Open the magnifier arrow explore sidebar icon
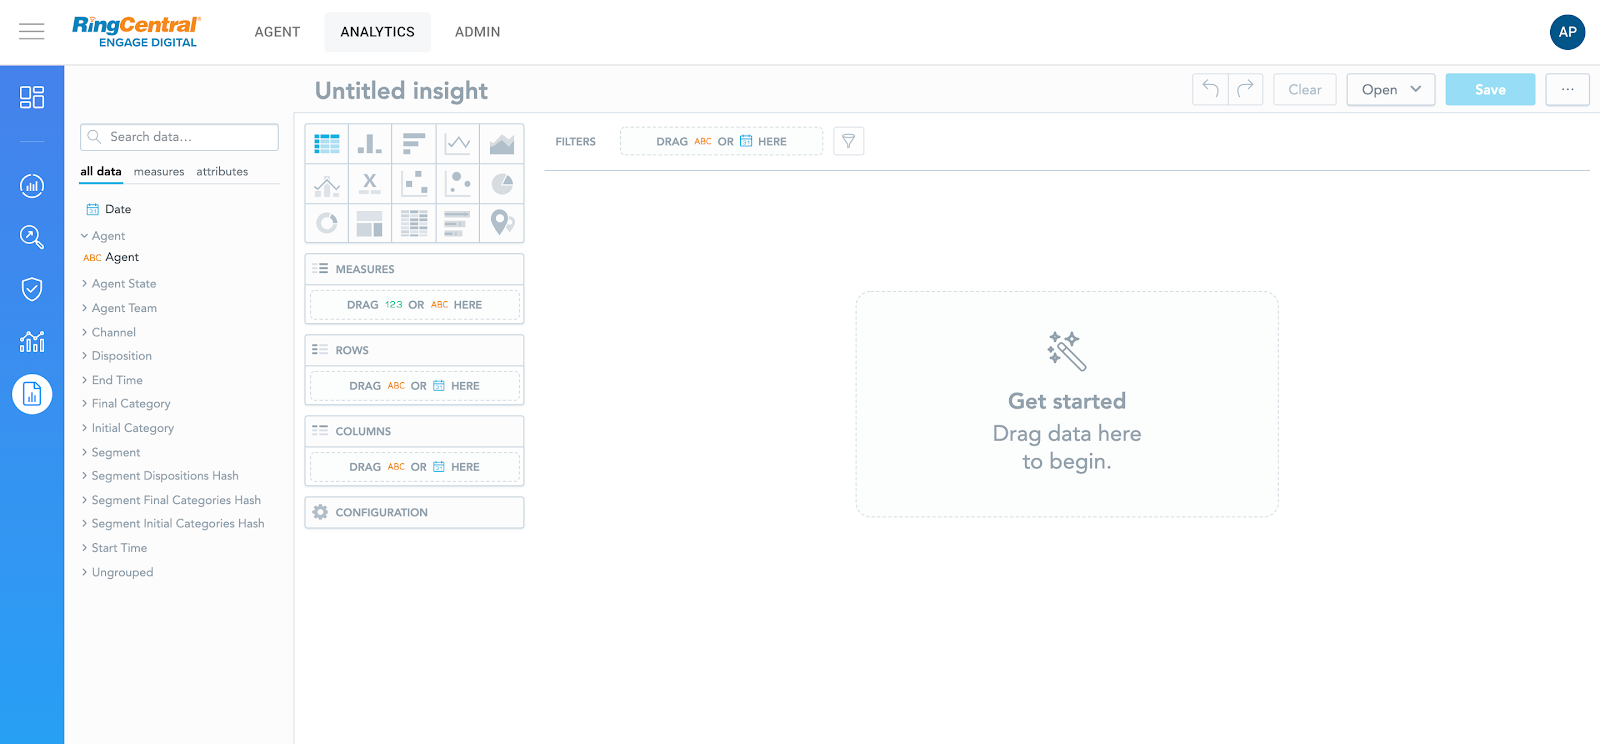Image resolution: width=1600 pixels, height=744 pixels. (32, 237)
